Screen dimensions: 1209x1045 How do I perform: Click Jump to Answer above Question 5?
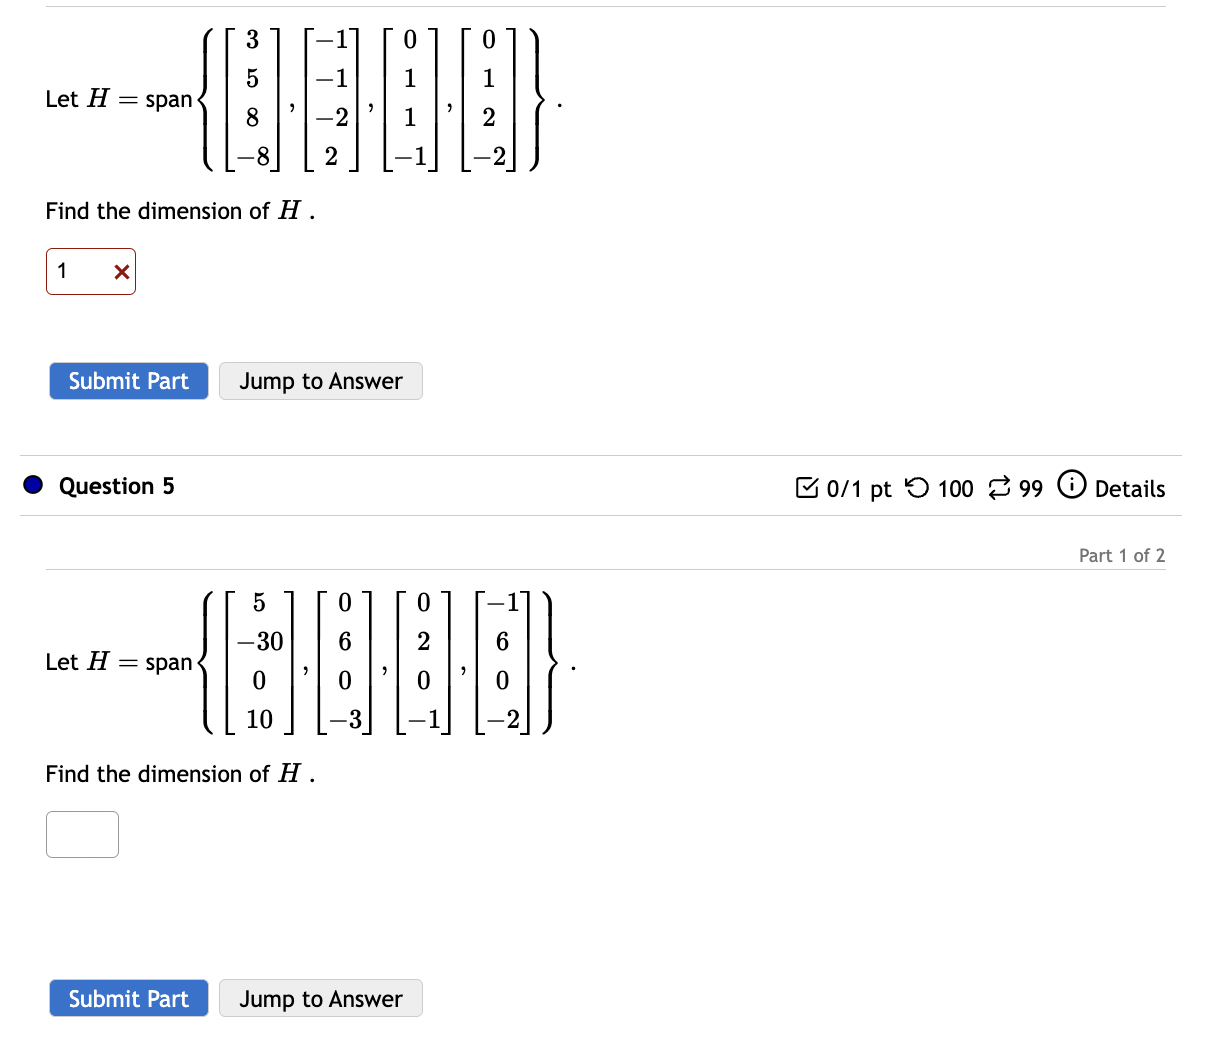(x=321, y=381)
